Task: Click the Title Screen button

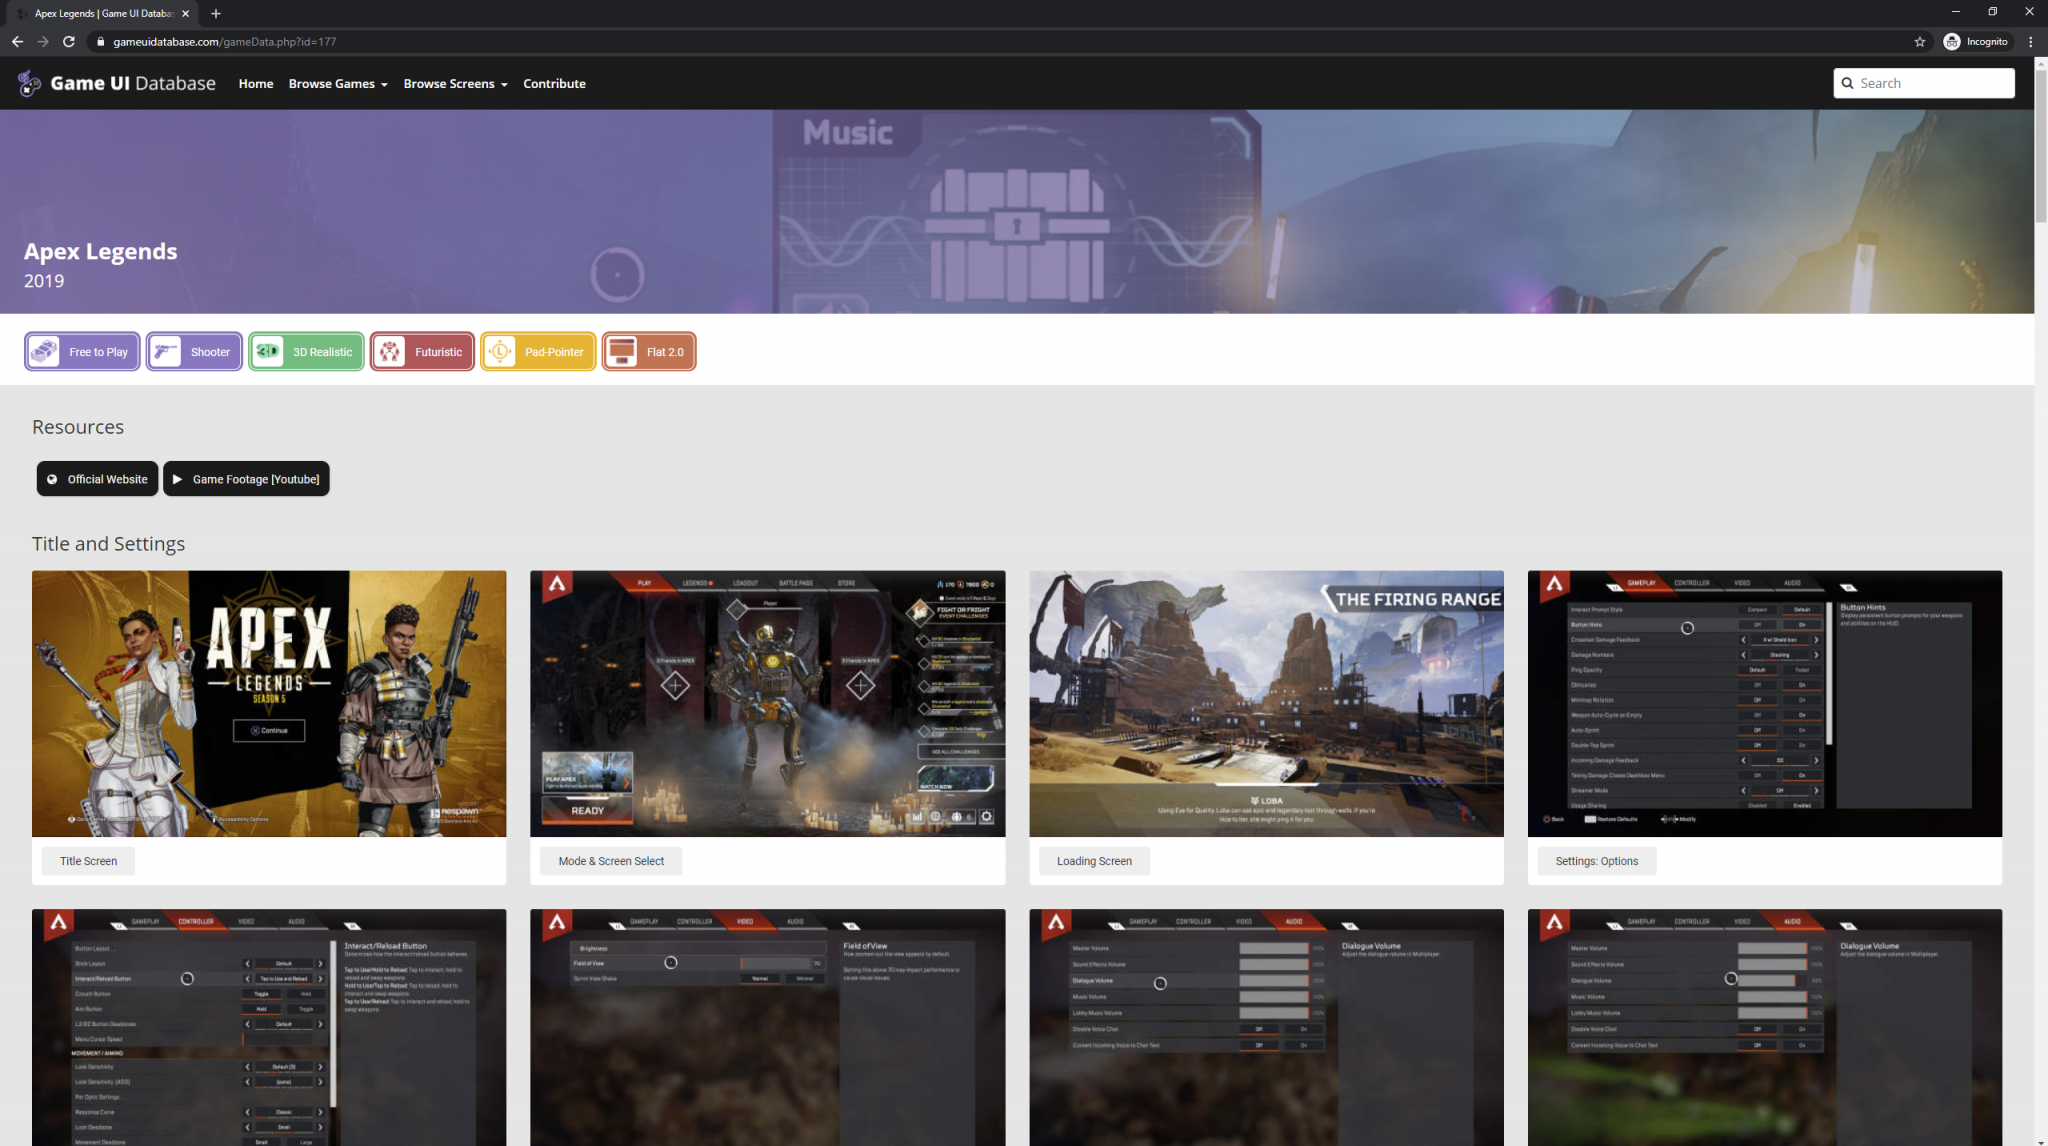Action: tap(88, 860)
